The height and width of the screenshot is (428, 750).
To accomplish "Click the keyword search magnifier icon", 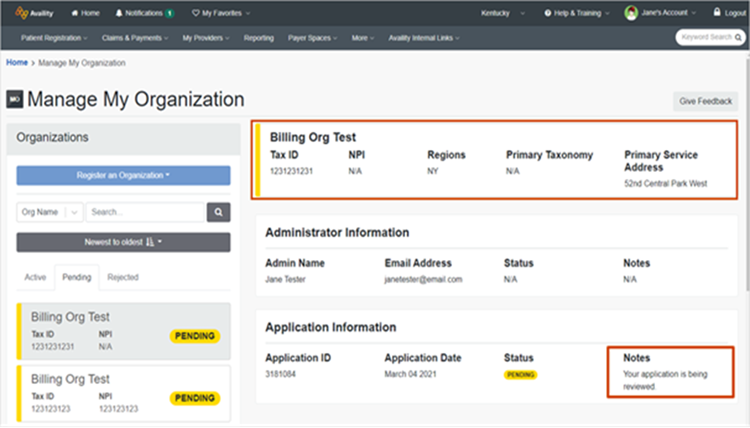I will coord(738,37).
